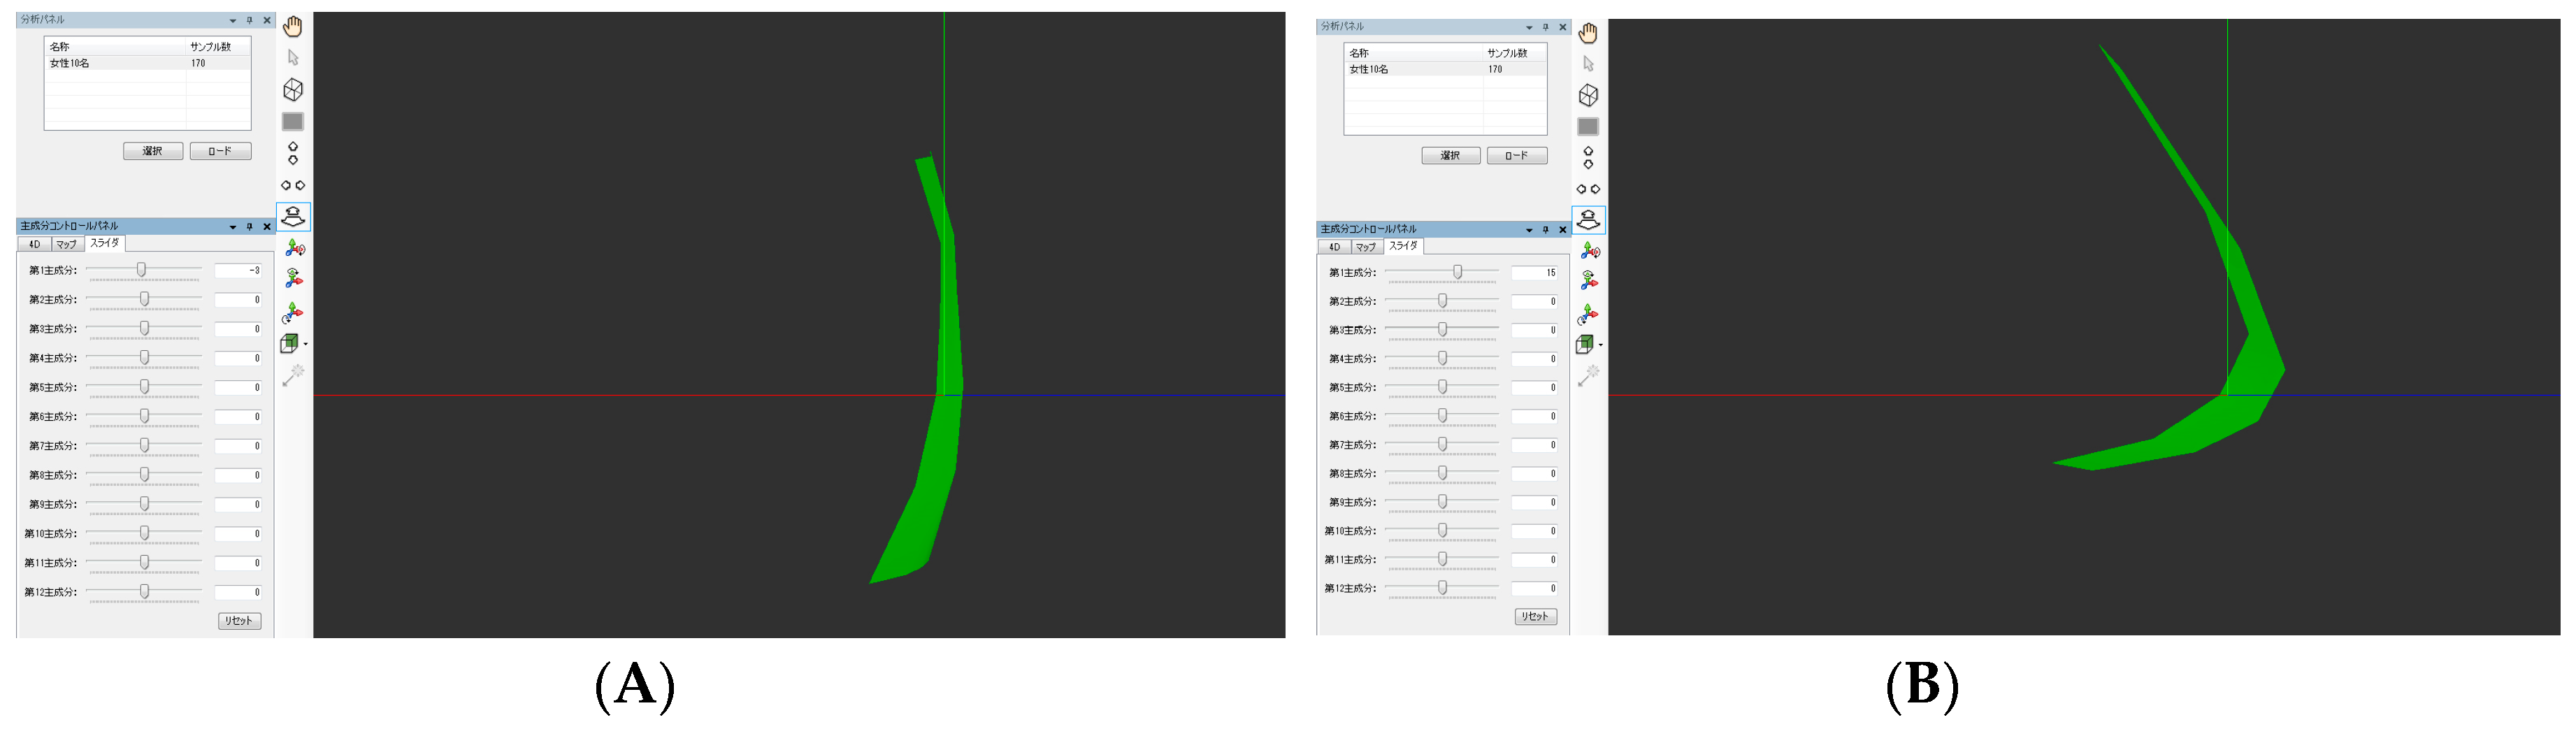Select the arrow pointer tool in screenshot A
Viewport: 2576px width, 736px height.
coord(293,58)
